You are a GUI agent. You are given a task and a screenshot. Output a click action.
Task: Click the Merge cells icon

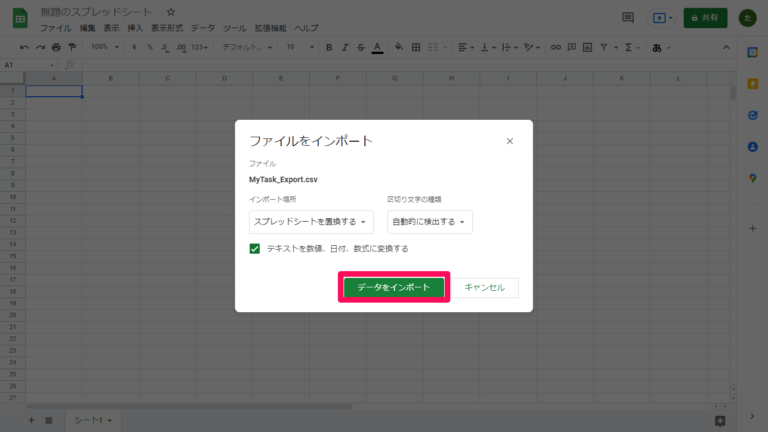click(x=432, y=48)
